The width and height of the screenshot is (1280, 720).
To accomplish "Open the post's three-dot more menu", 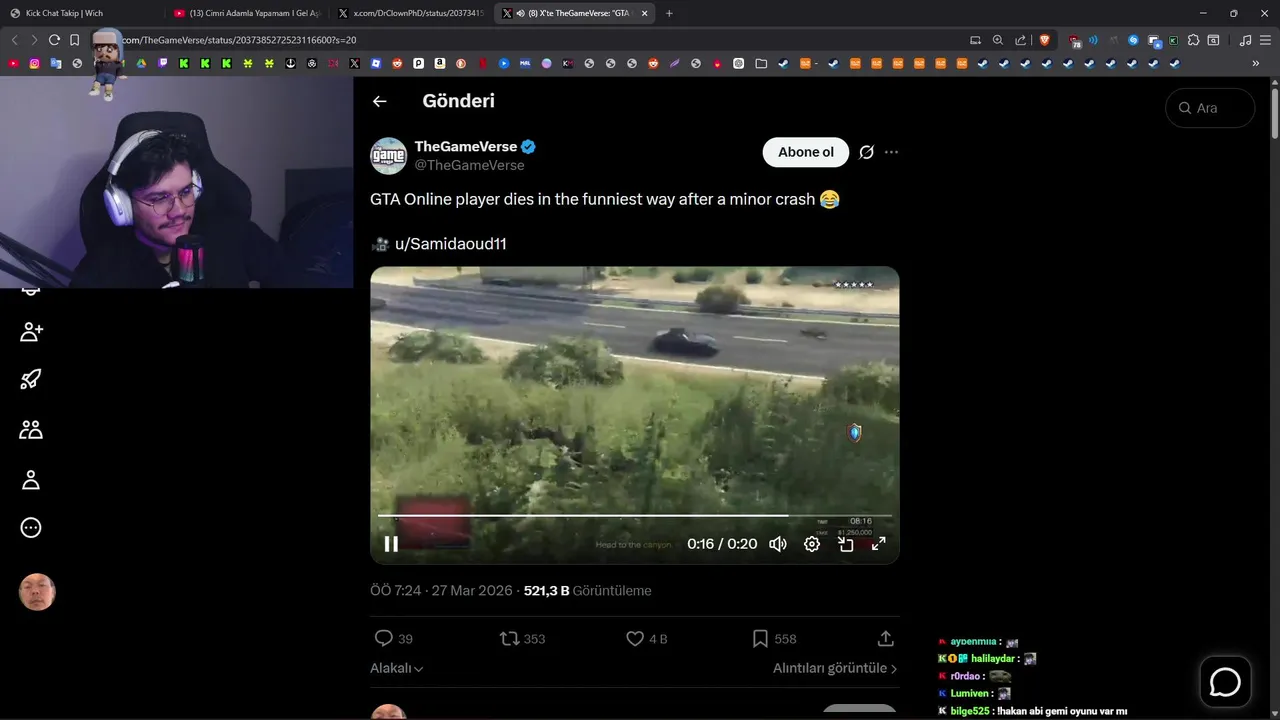I will click(x=891, y=152).
